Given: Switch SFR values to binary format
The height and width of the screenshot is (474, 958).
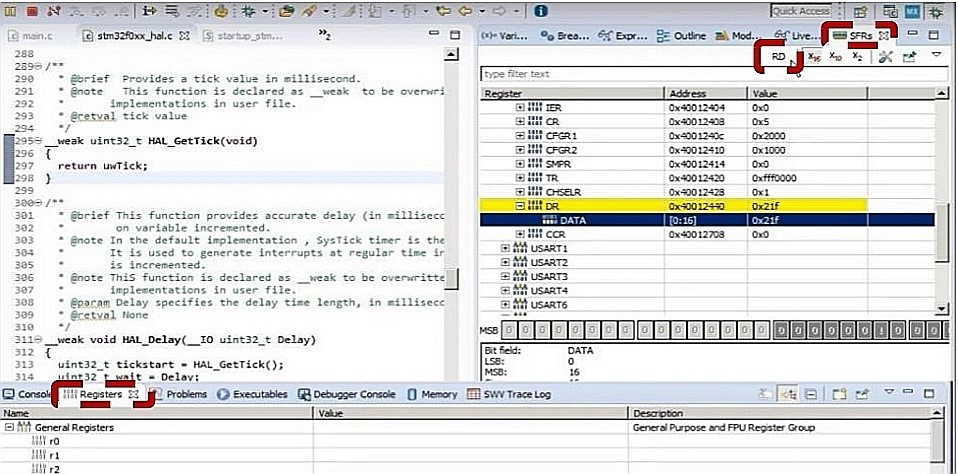Looking at the screenshot, I should tap(858, 57).
